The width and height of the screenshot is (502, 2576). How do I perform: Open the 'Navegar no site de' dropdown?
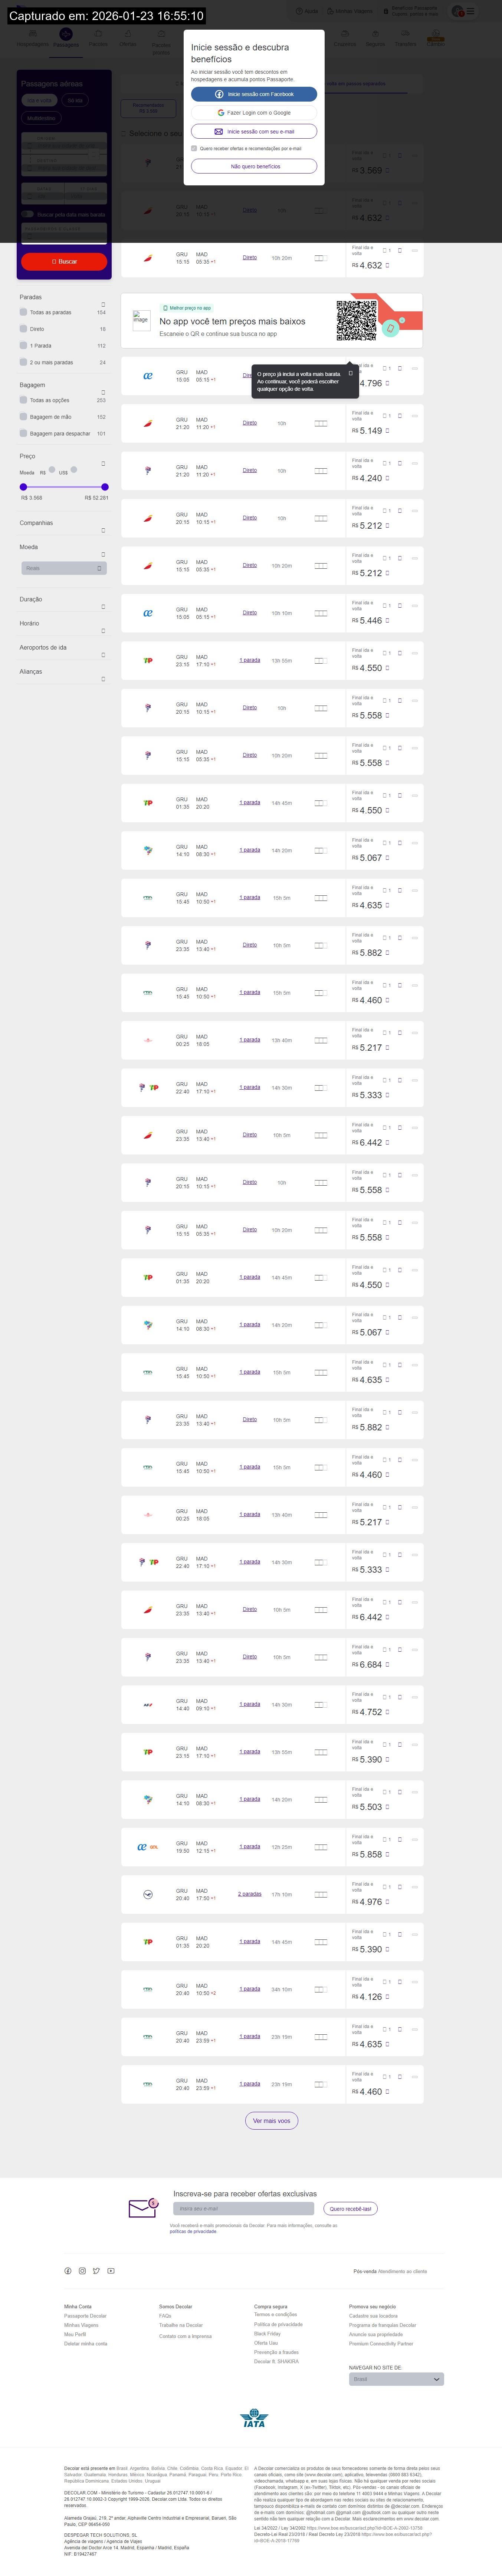click(396, 2379)
